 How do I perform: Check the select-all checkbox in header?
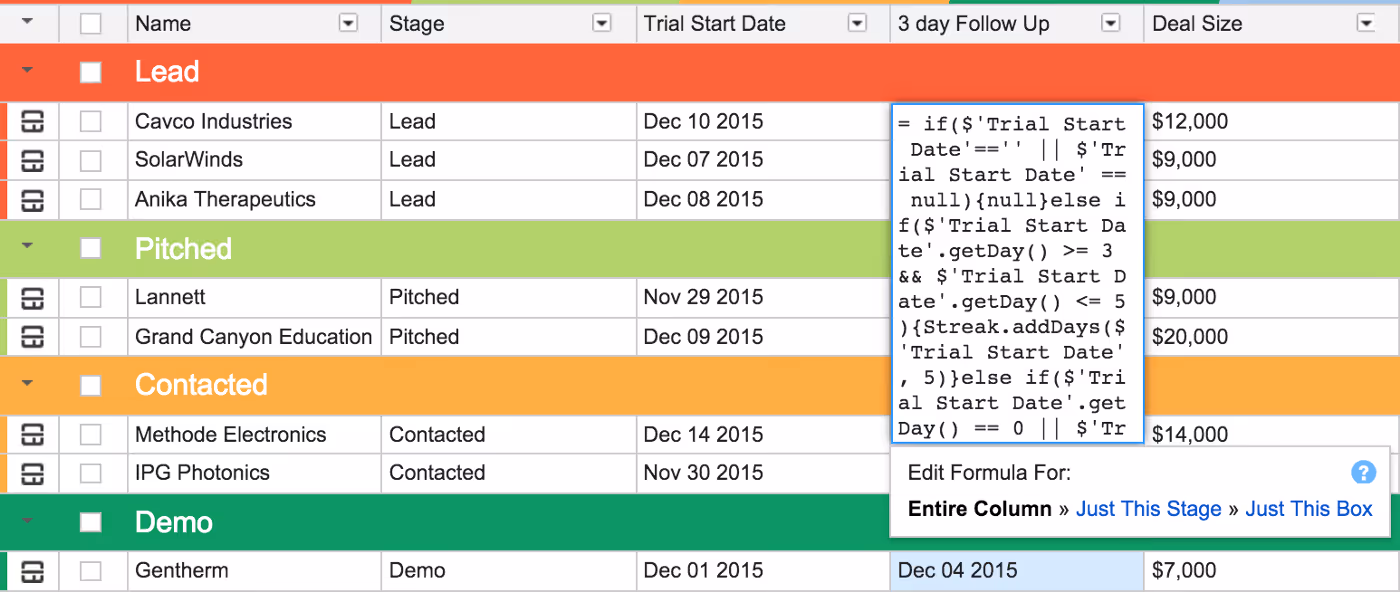[91, 24]
